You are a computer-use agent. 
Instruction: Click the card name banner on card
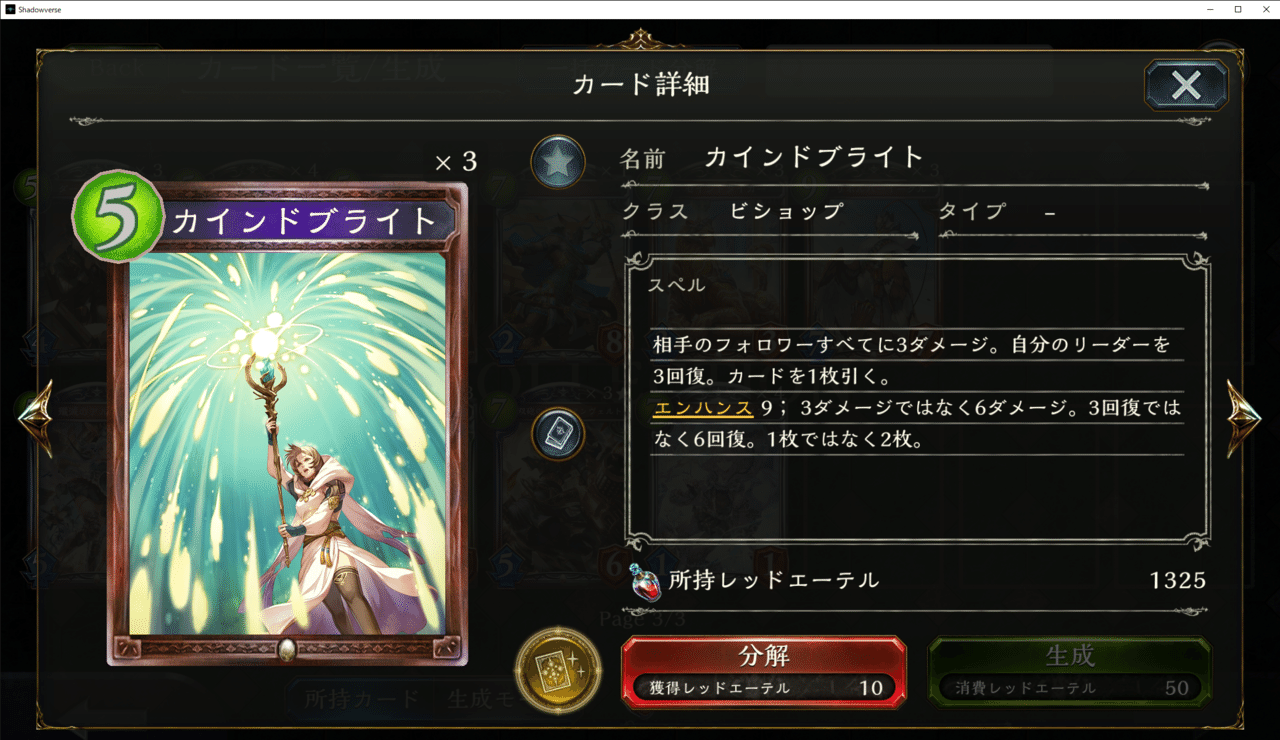point(305,221)
